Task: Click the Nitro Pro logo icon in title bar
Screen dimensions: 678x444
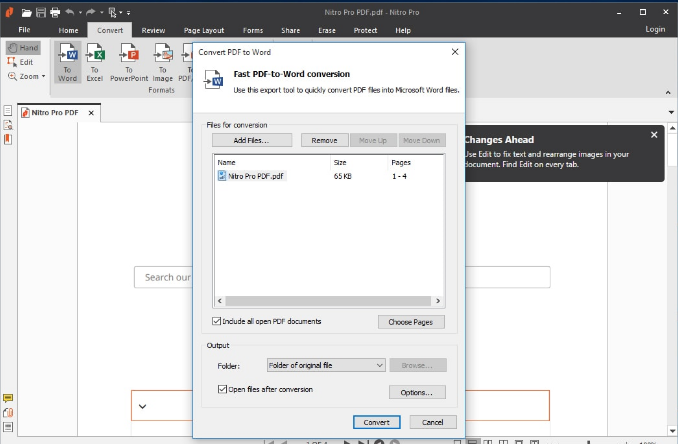Action: pyautogui.click(x=9, y=13)
